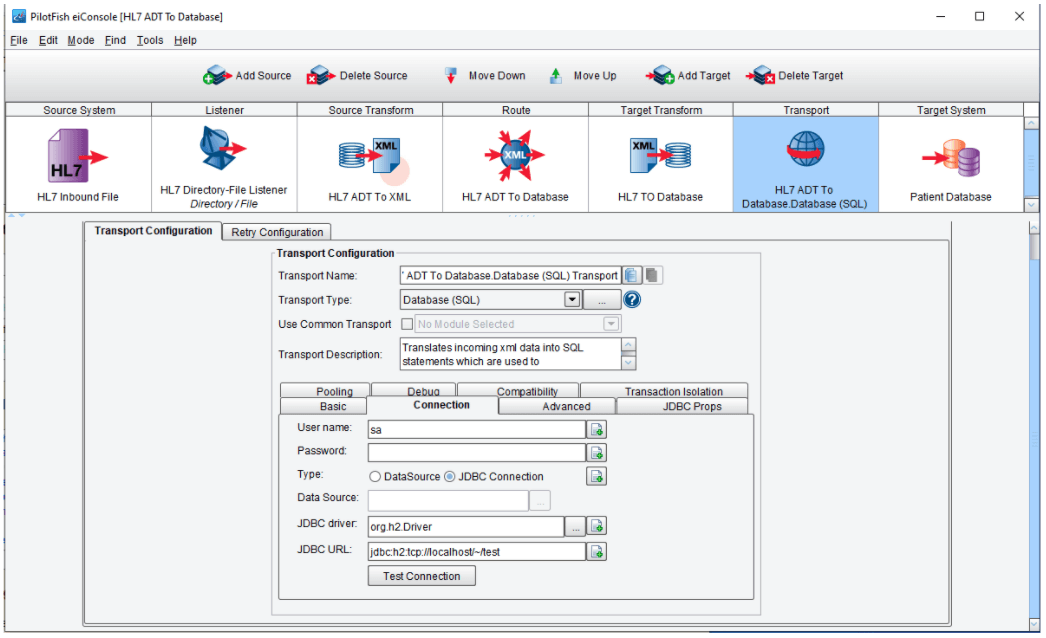Switch to the Pooling tab
This screenshot has height=638, width=1046.
pyautogui.click(x=325, y=390)
